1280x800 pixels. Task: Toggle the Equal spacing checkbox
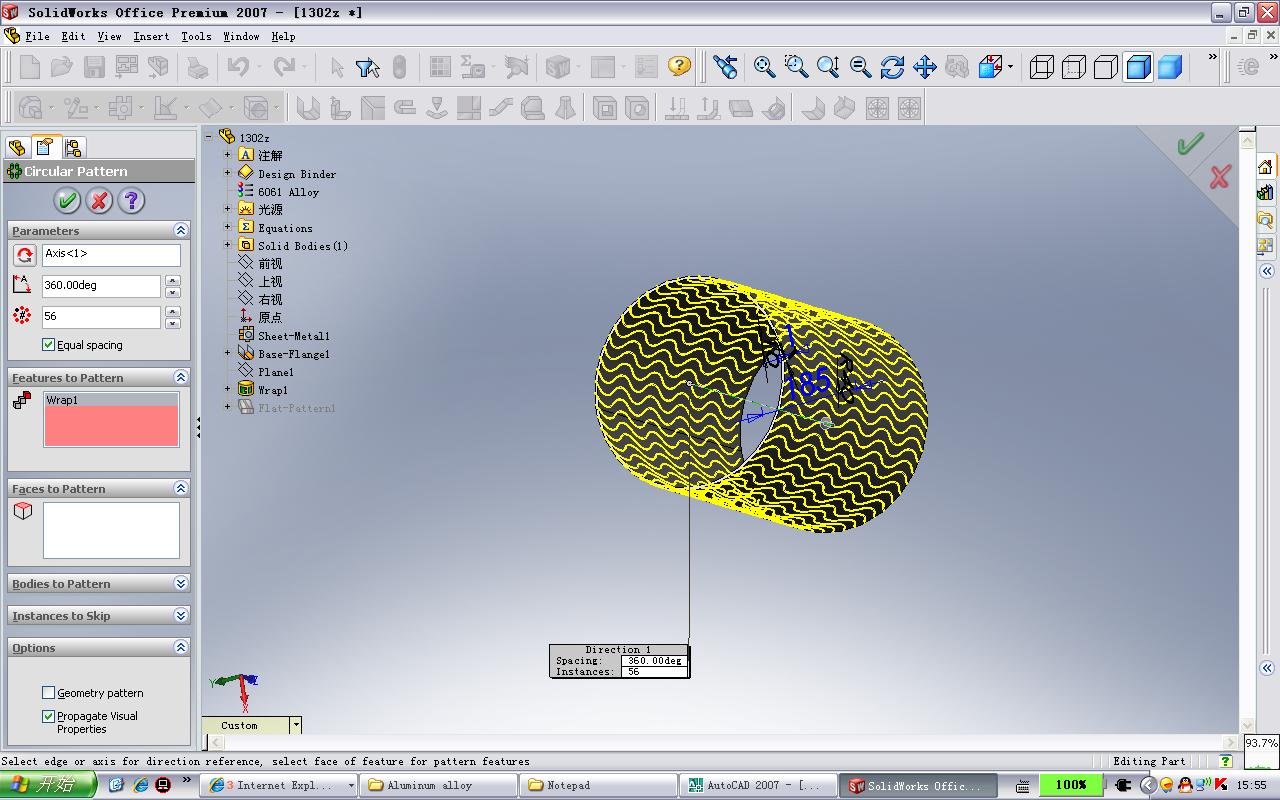point(48,345)
